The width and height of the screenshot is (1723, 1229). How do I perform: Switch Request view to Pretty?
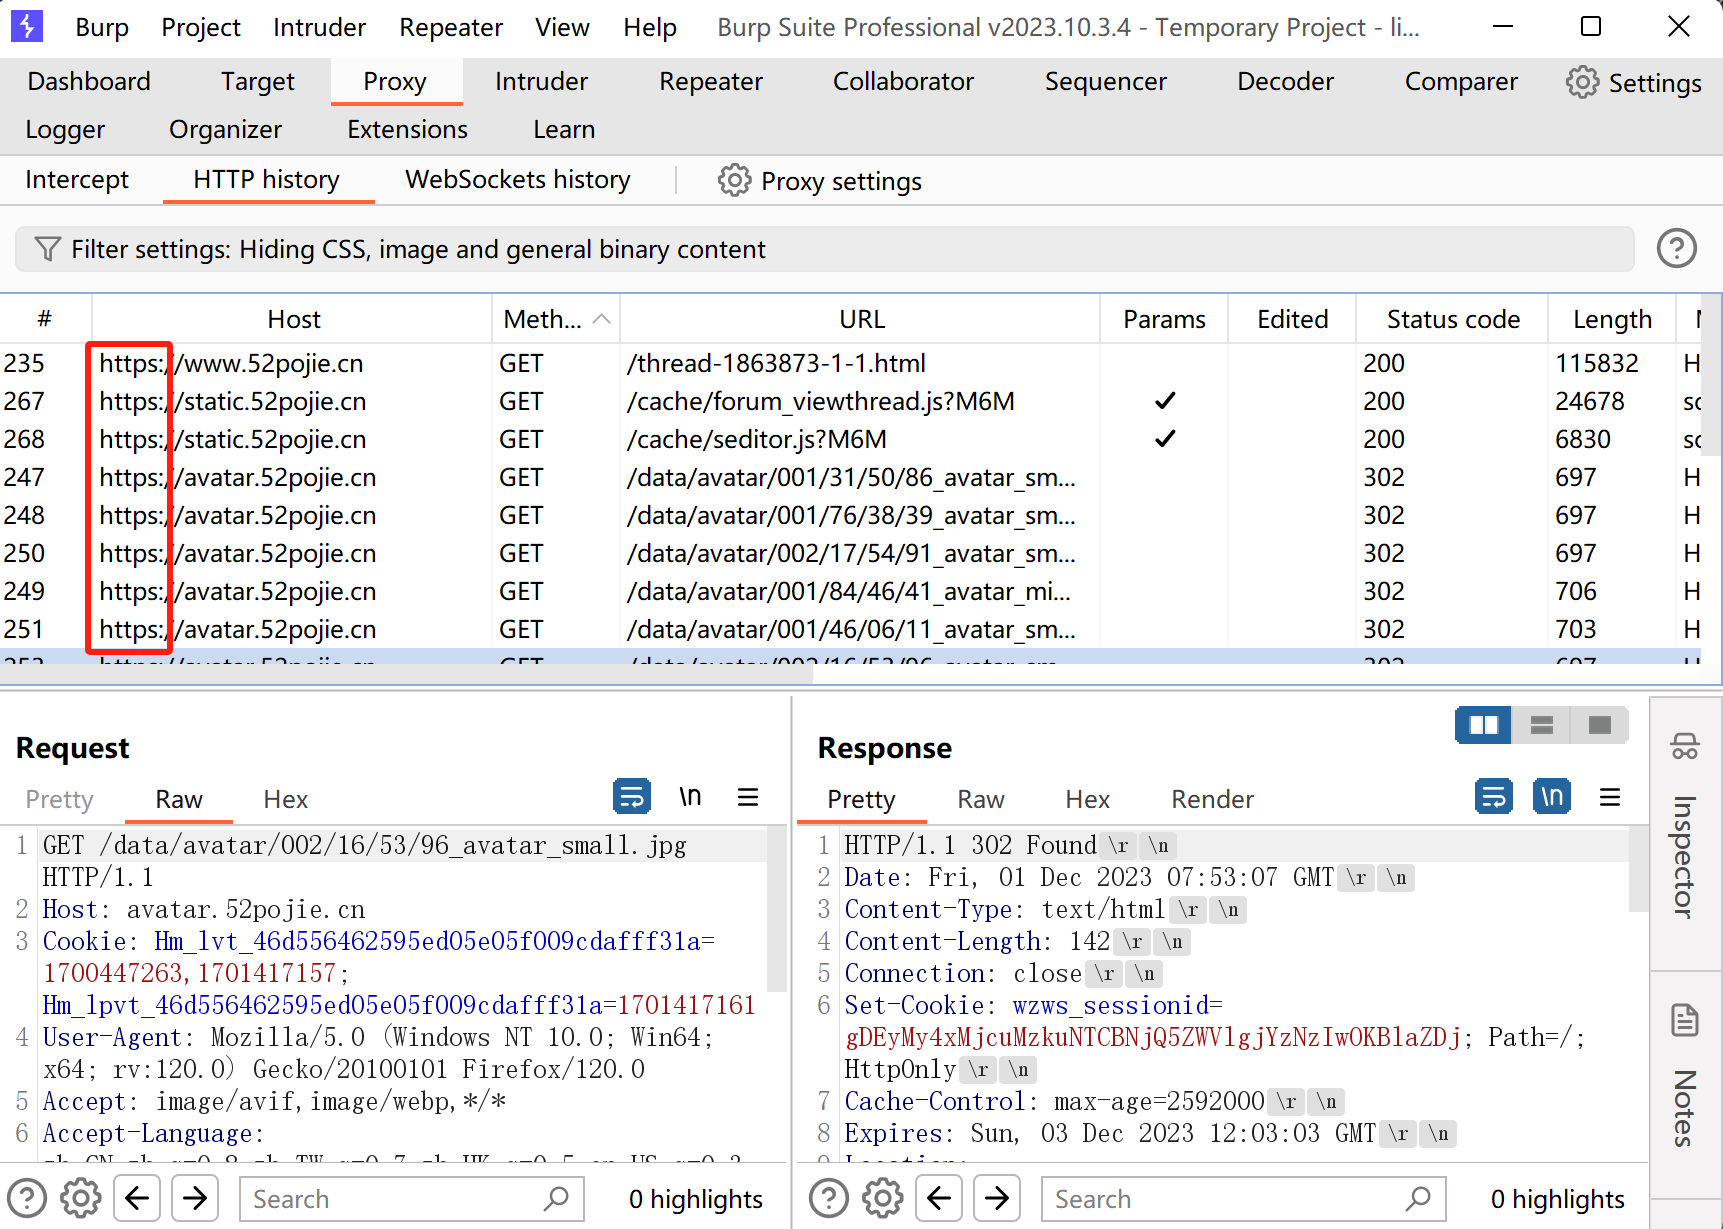[x=59, y=799]
